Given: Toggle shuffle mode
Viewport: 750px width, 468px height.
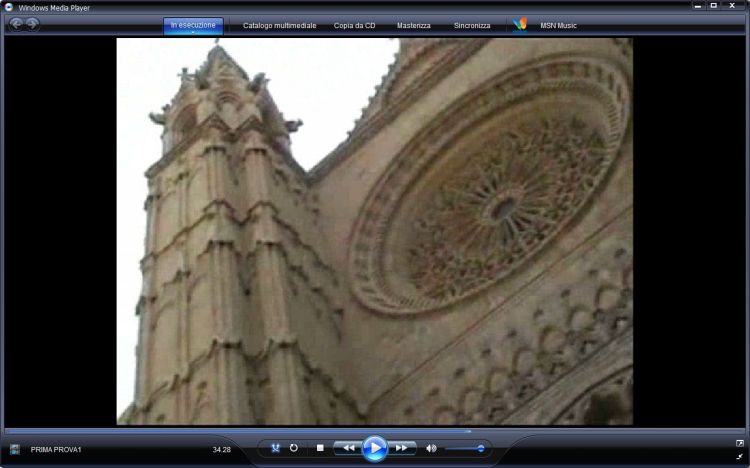Looking at the screenshot, I should tap(276, 448).
